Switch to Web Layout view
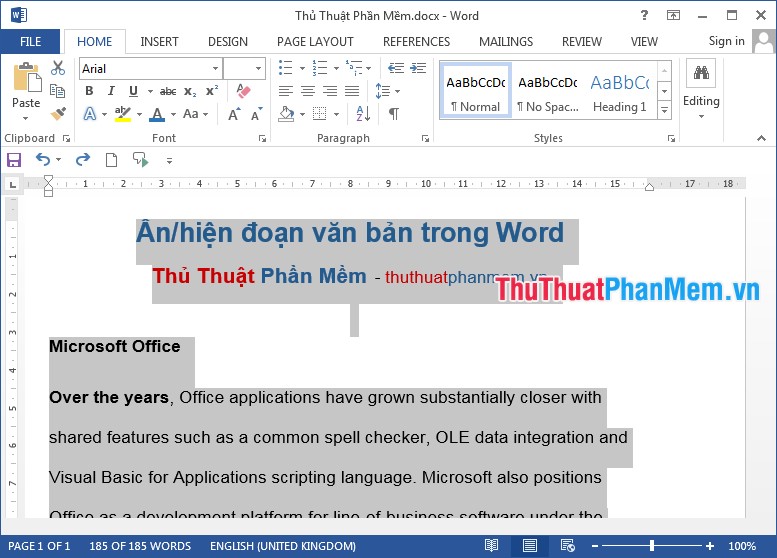 pyautogui.click(x=568, y=546)
